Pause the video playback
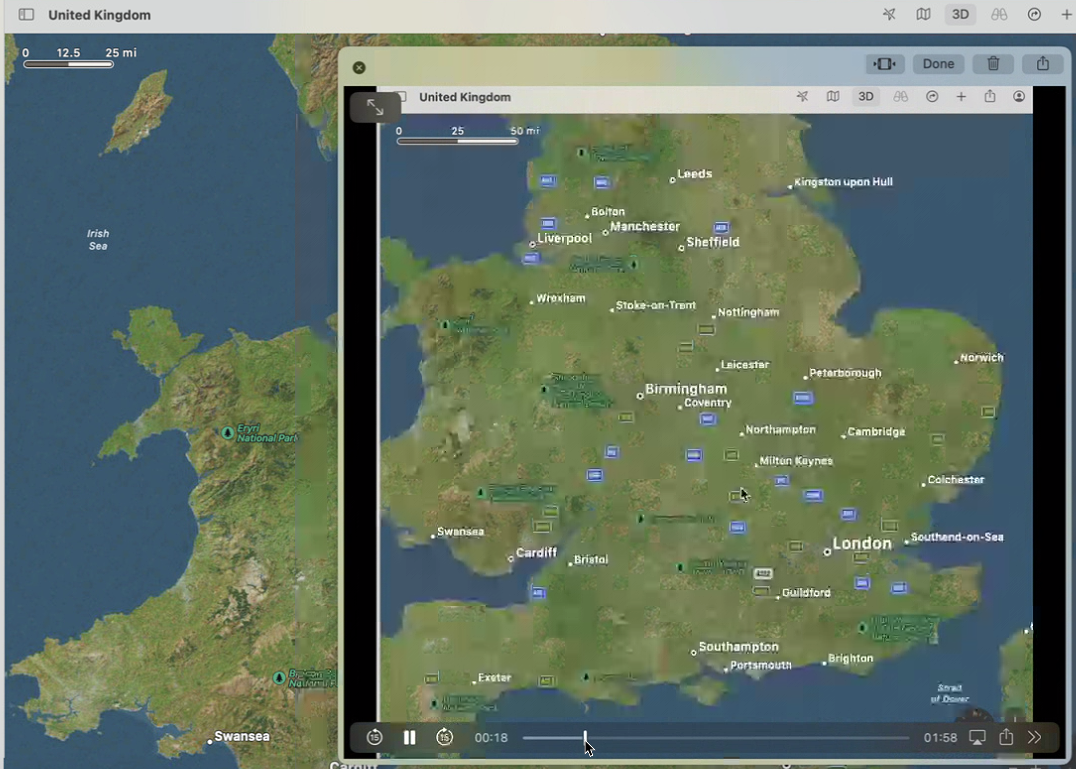Viewport: 1076px width, 769px height. (x=409, y=738)
